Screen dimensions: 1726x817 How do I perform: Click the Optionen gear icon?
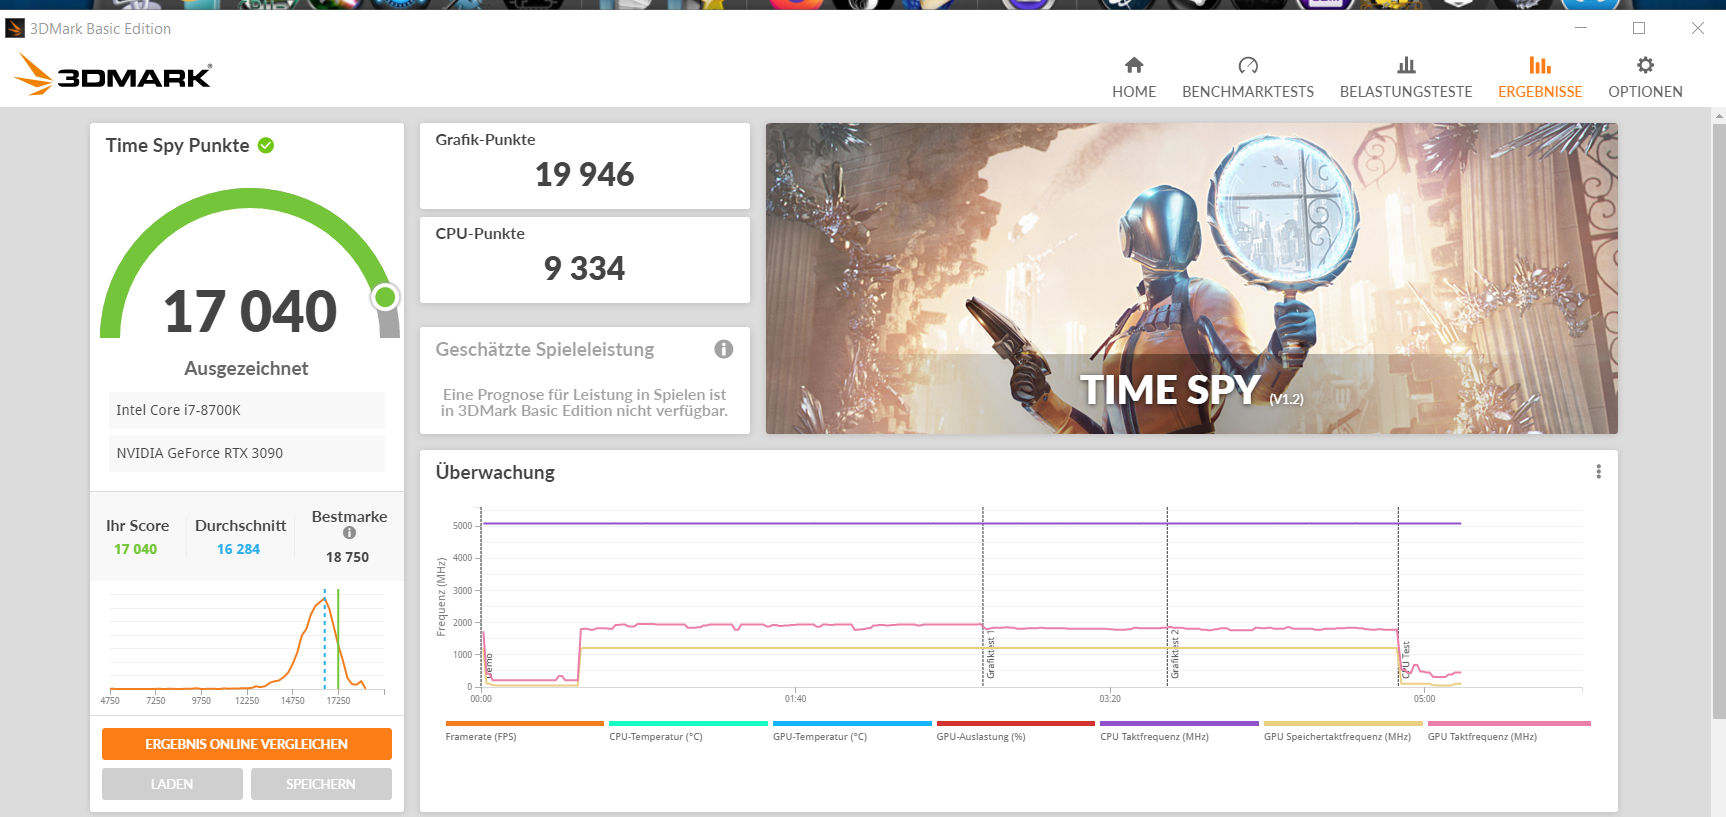tap(1645, 65)
